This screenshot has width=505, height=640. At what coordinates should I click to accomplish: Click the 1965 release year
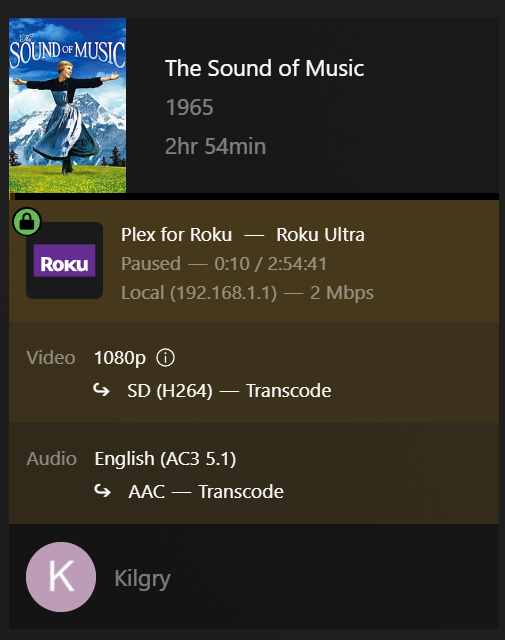coord(189,107)
